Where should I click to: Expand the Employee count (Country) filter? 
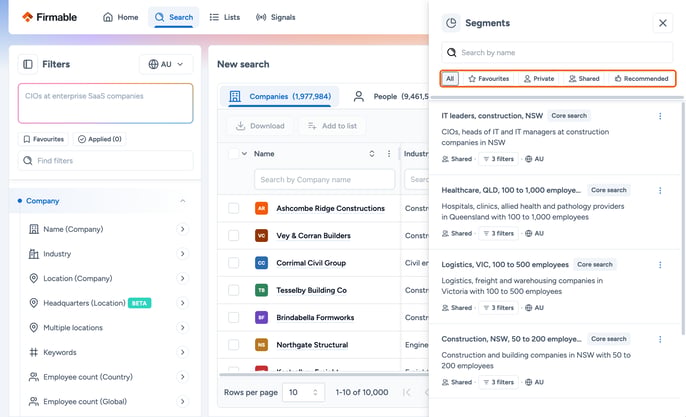pos(182,377)
